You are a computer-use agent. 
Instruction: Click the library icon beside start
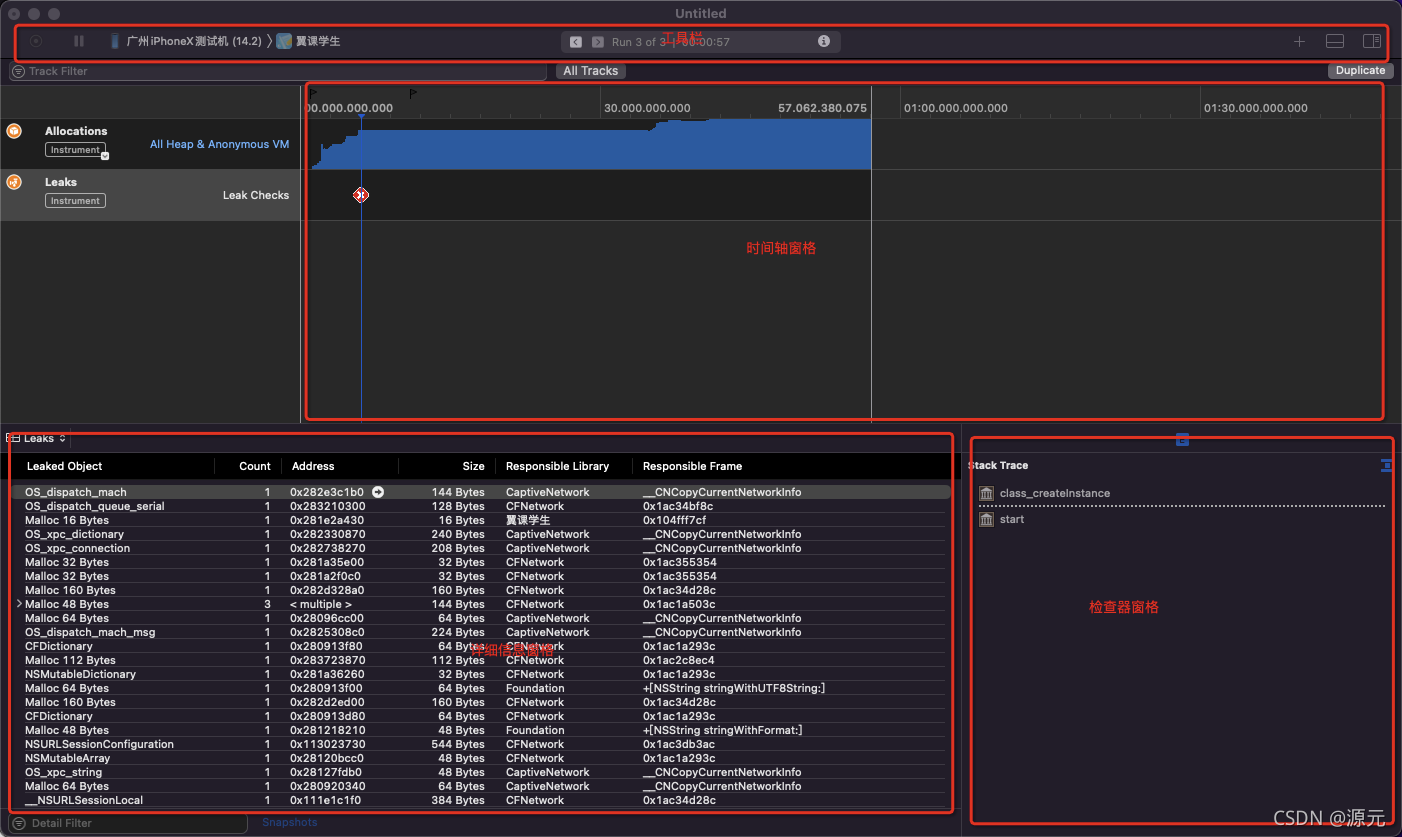click(987, 519)
